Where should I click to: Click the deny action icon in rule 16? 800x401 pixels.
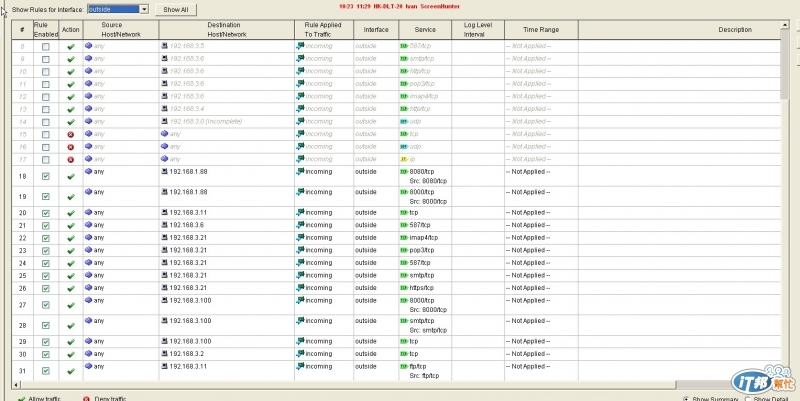[x=71, y=147]
